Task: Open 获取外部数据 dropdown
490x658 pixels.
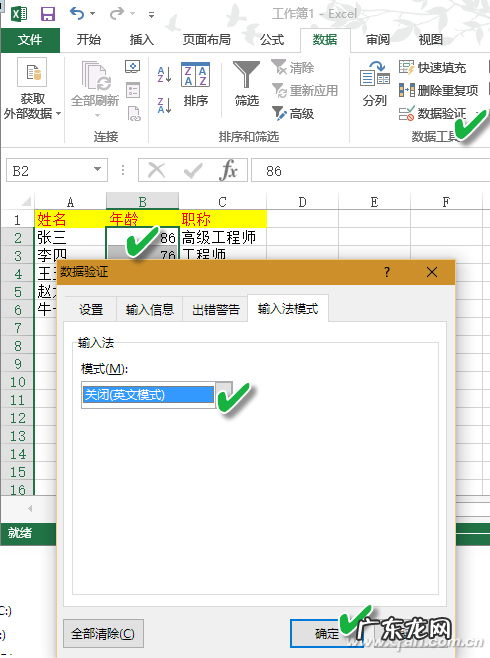Action: click(x=32, y=89)
